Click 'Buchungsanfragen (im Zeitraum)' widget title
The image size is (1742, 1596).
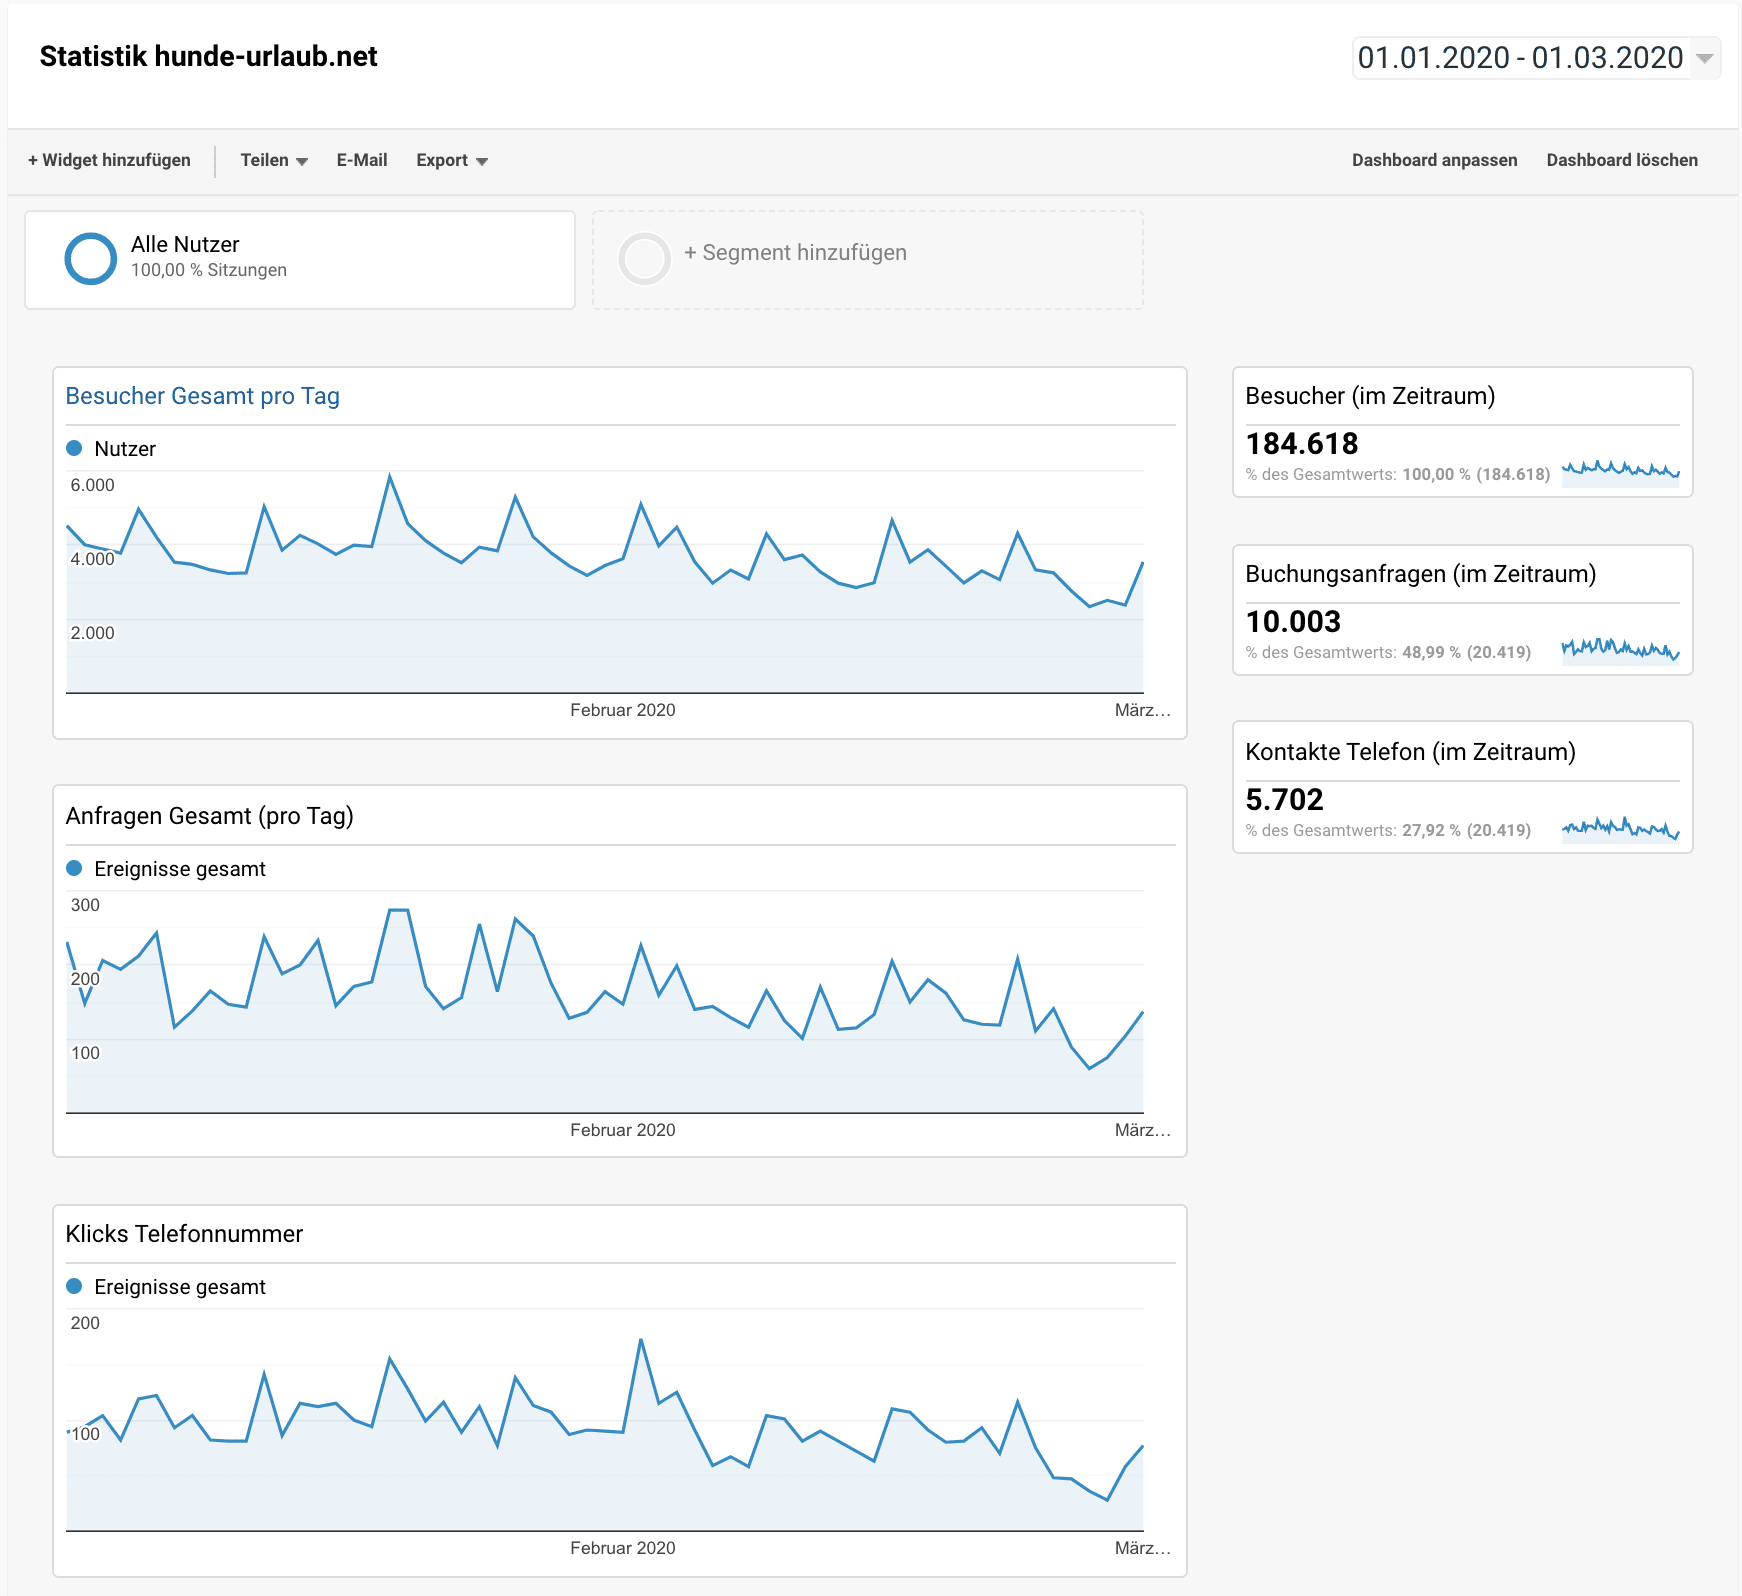[x=1420, y=574]
